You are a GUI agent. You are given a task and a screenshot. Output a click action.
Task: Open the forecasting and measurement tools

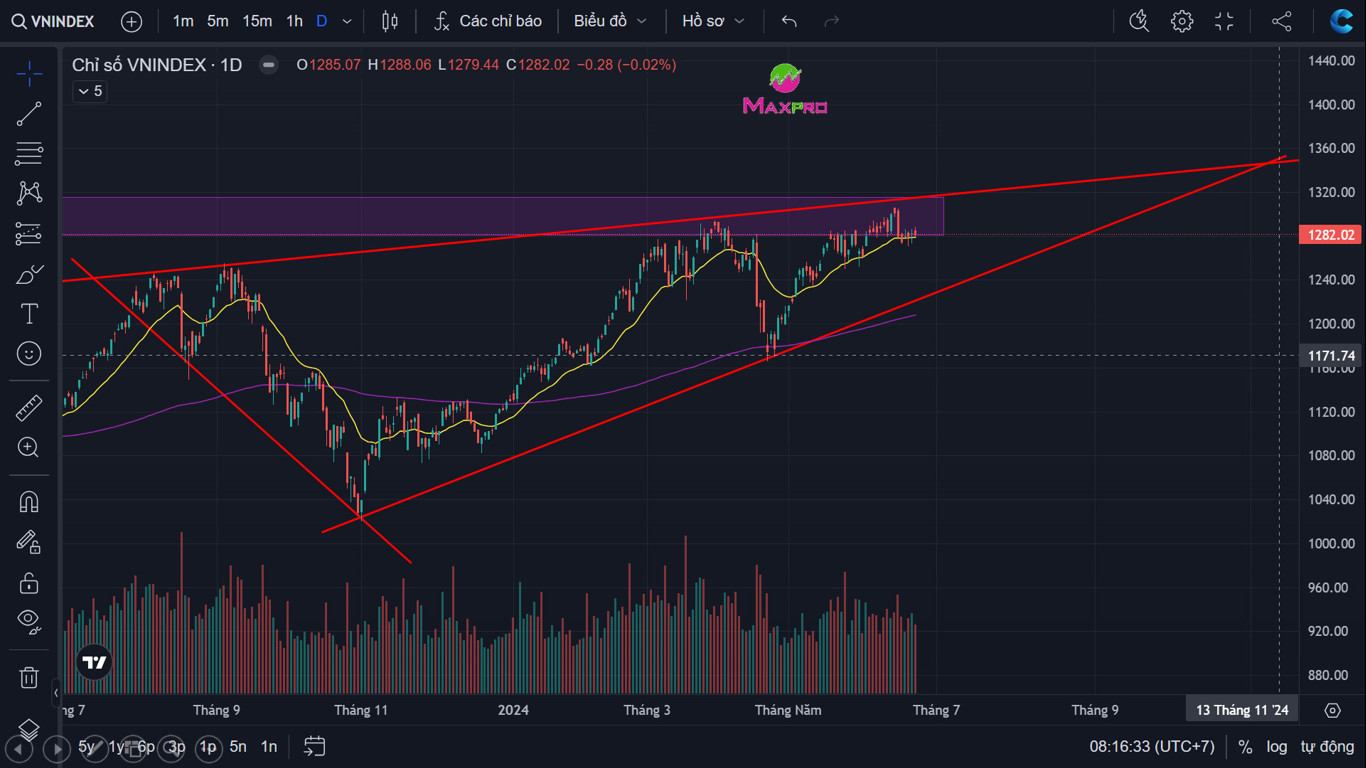[x=29, y=233]
